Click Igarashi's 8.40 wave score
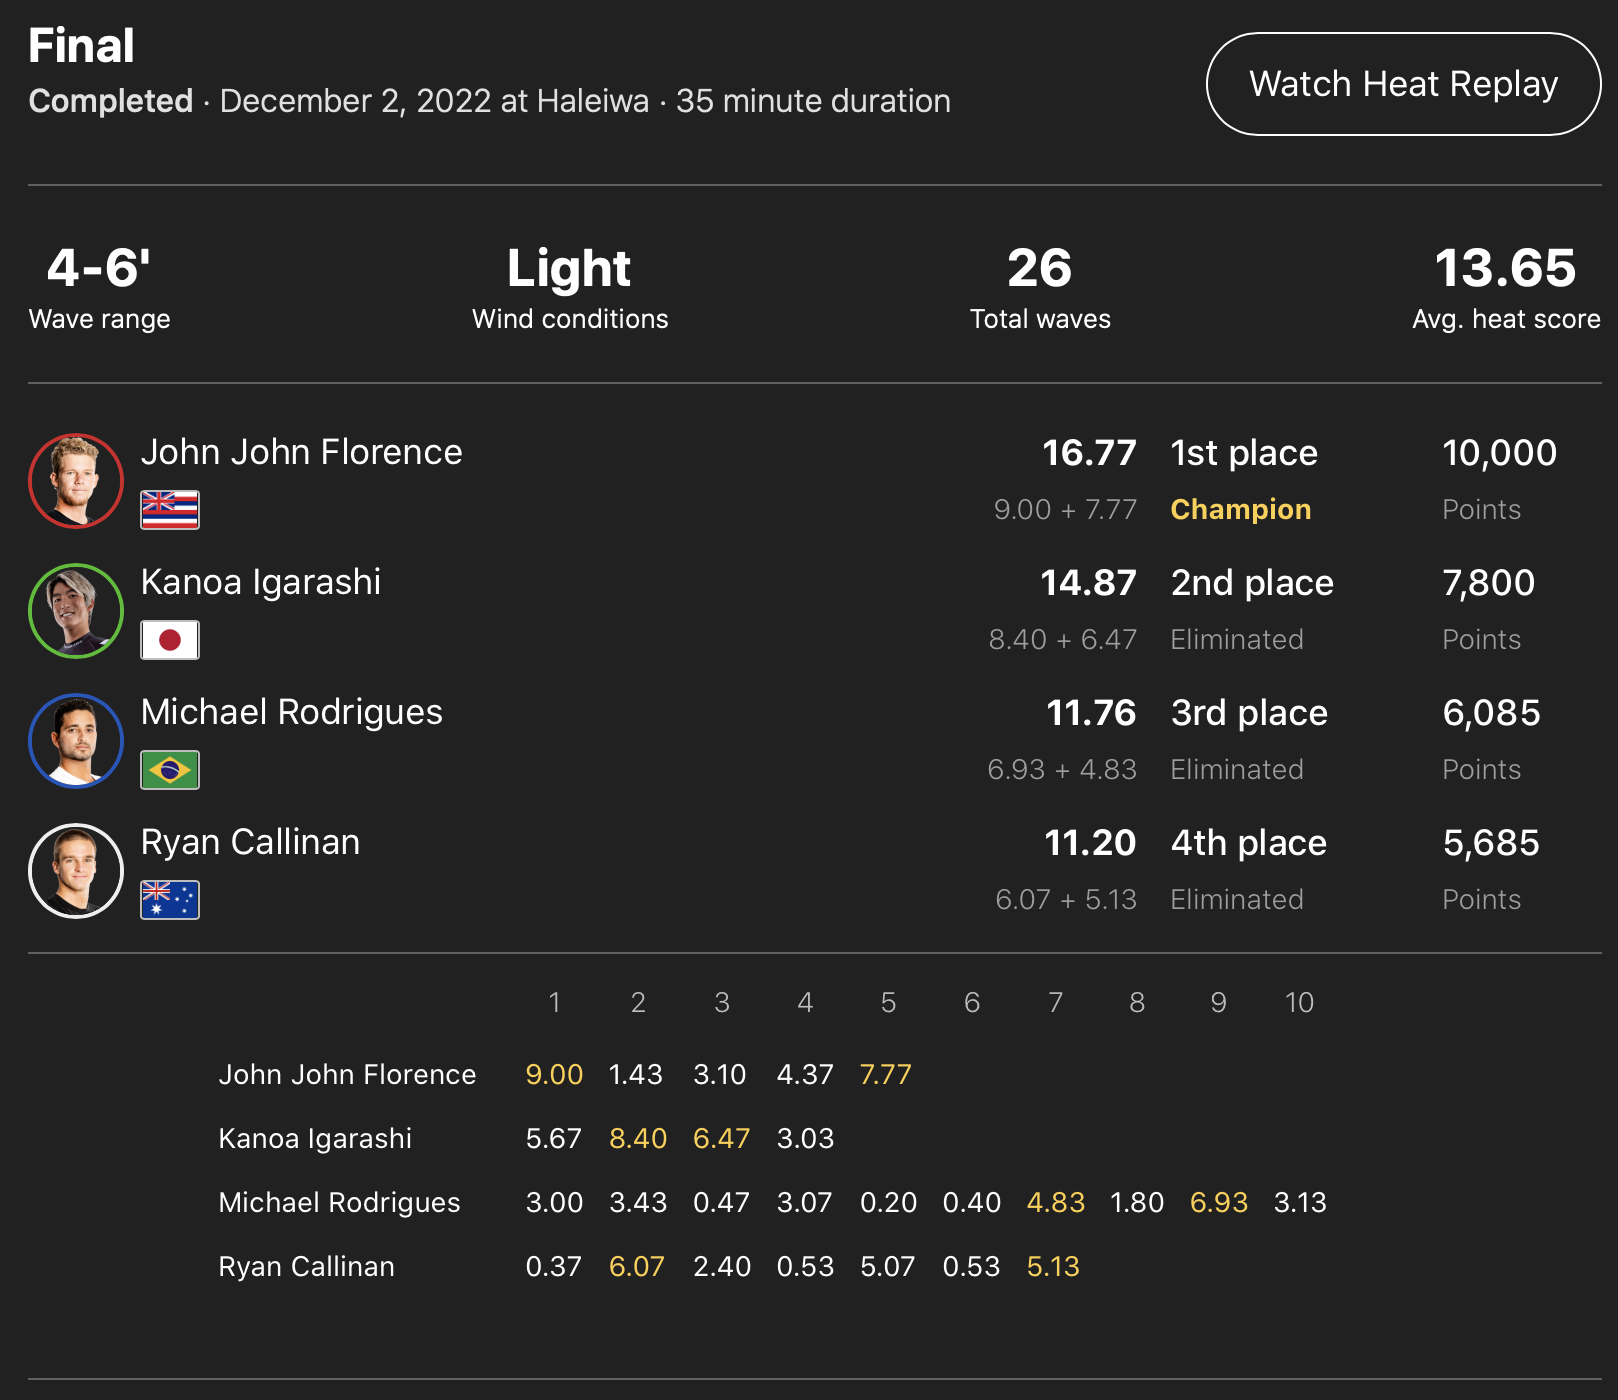Screen dimensions: 1618x1400 point(638,1138)
